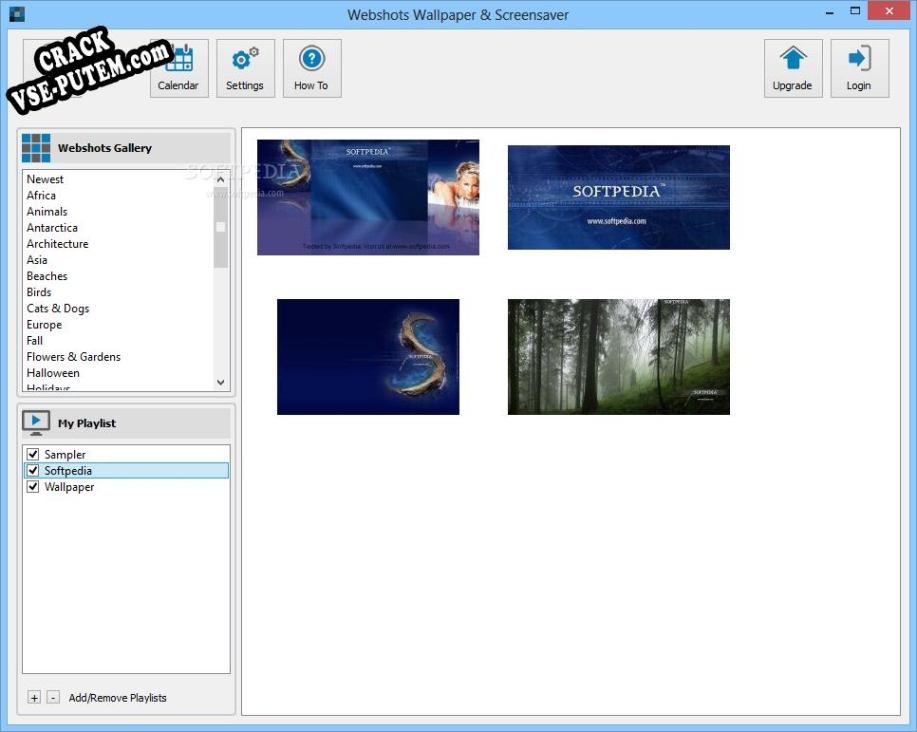Uncheck the Wallpaper playlist checkbox
917x732 pixels.
click(33, 486)
